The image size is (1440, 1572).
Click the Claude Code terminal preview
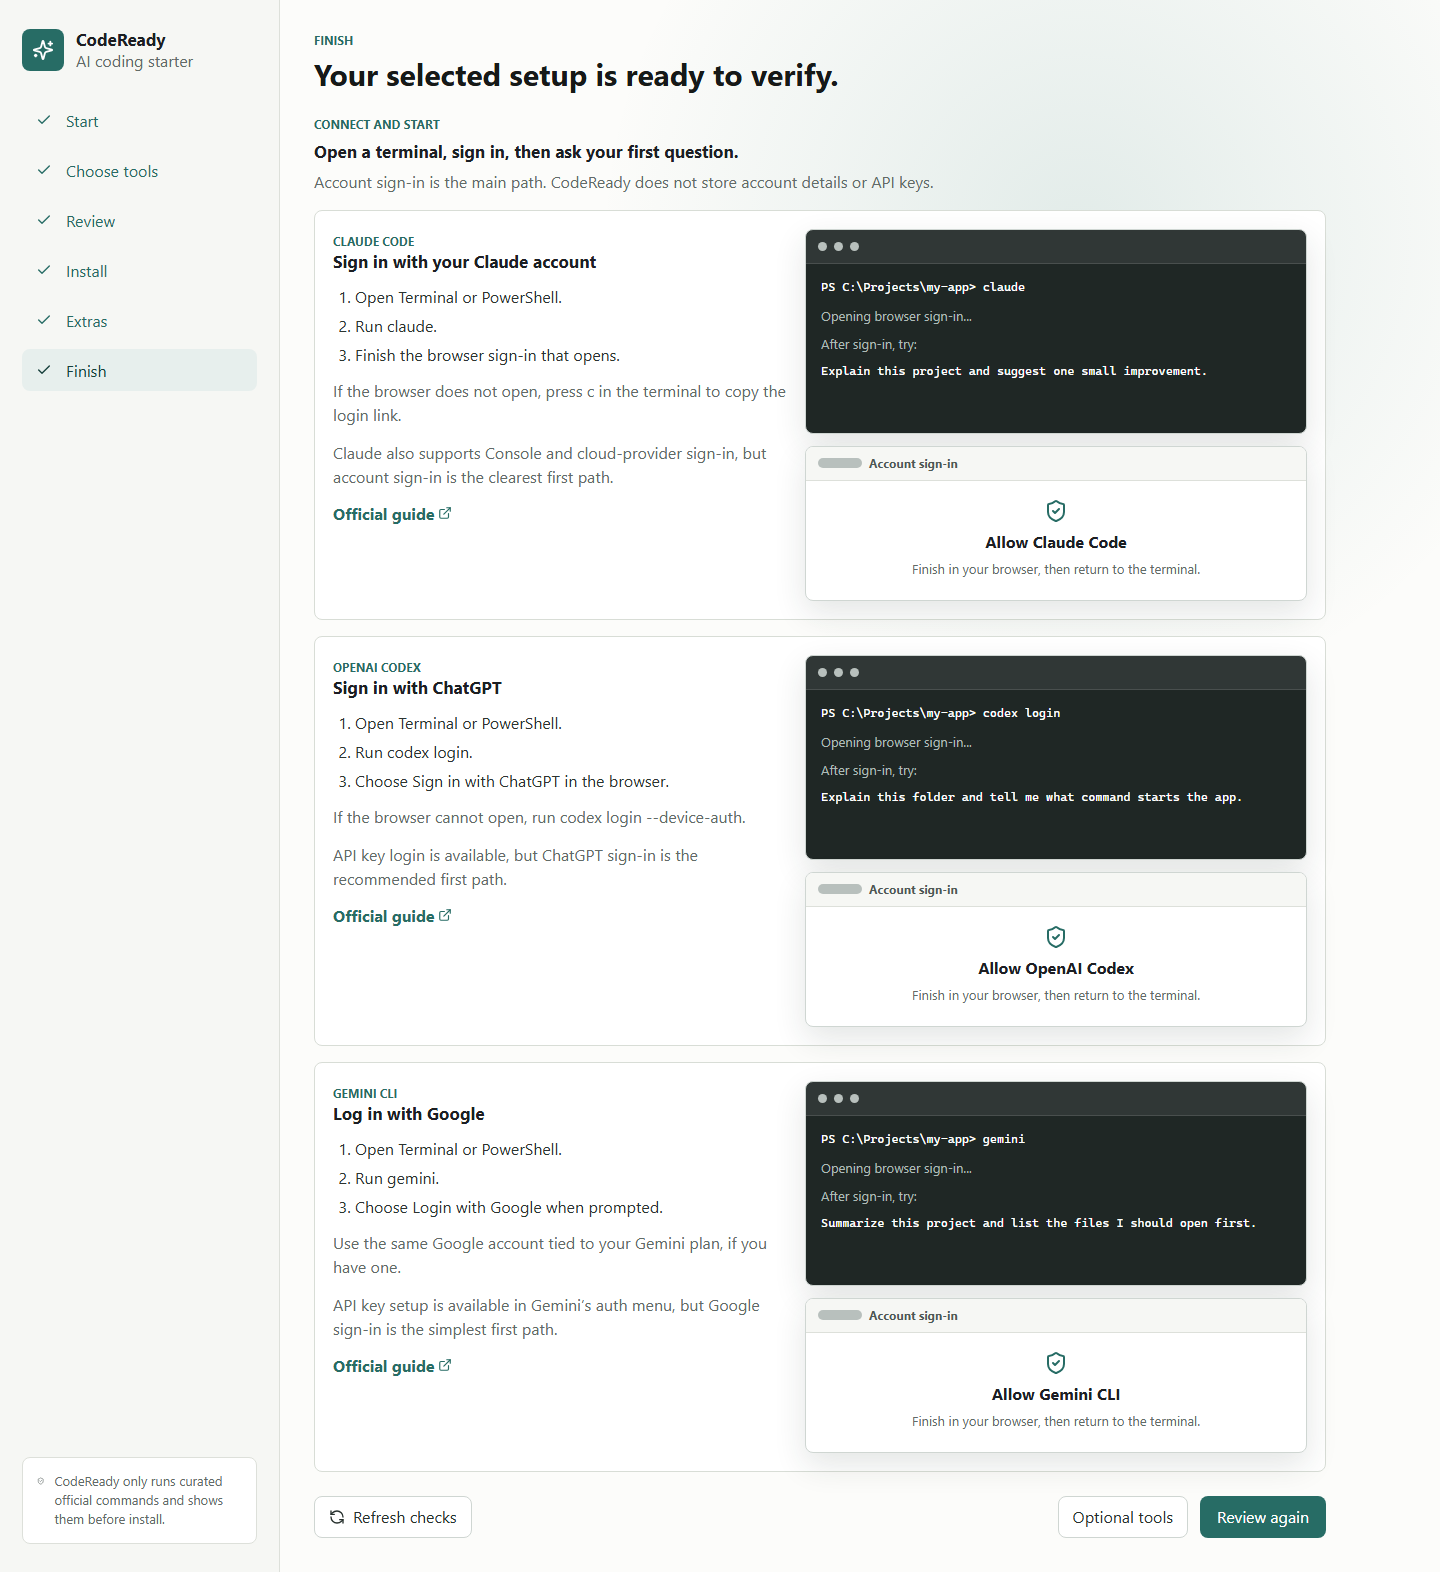click(1056, 331)
